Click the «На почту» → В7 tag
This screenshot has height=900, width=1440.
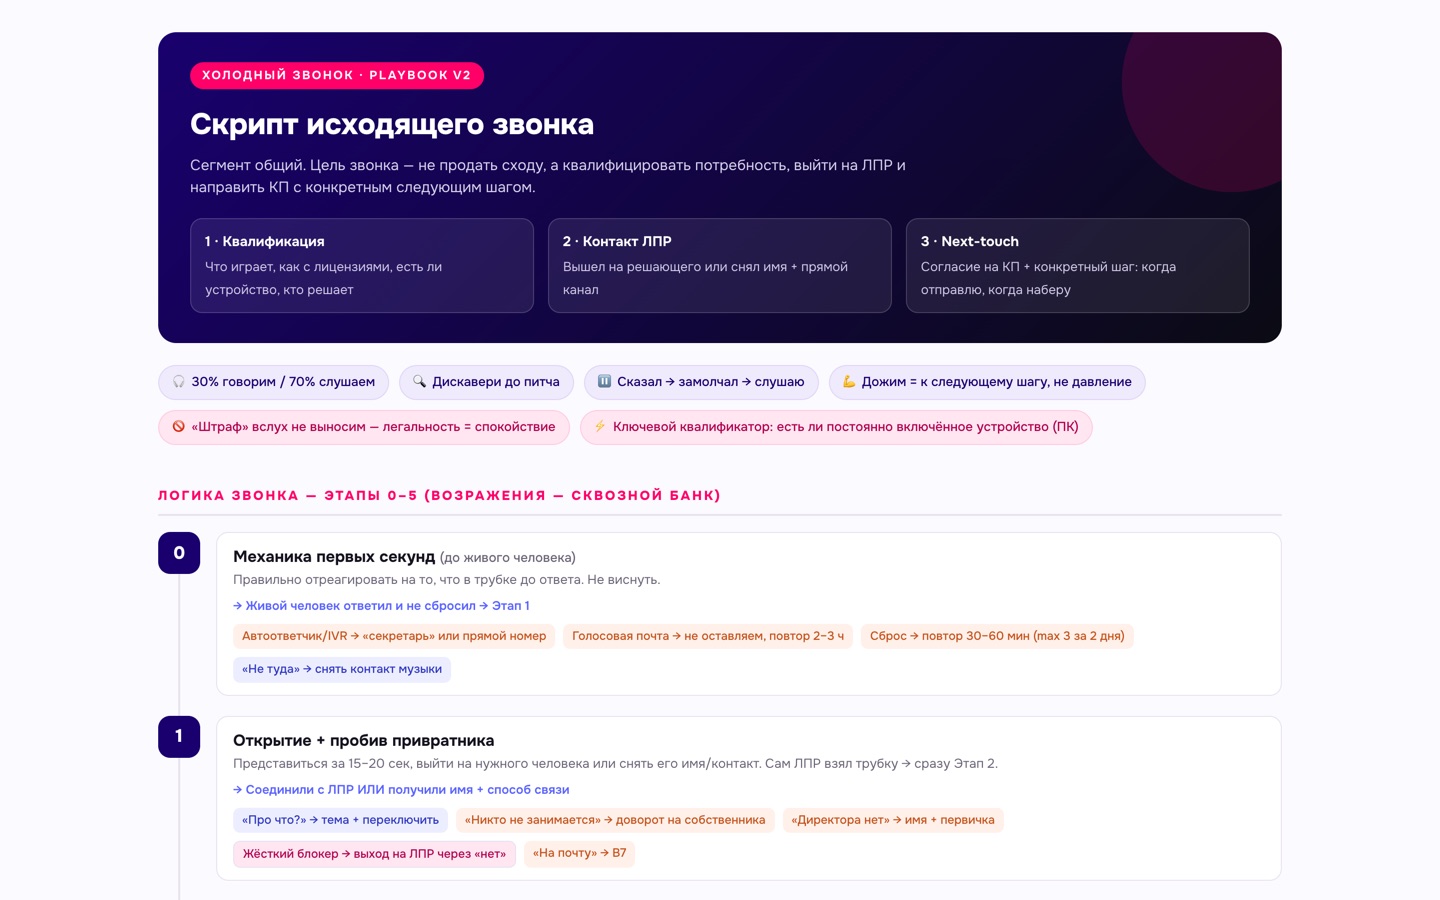coord(579,853)
